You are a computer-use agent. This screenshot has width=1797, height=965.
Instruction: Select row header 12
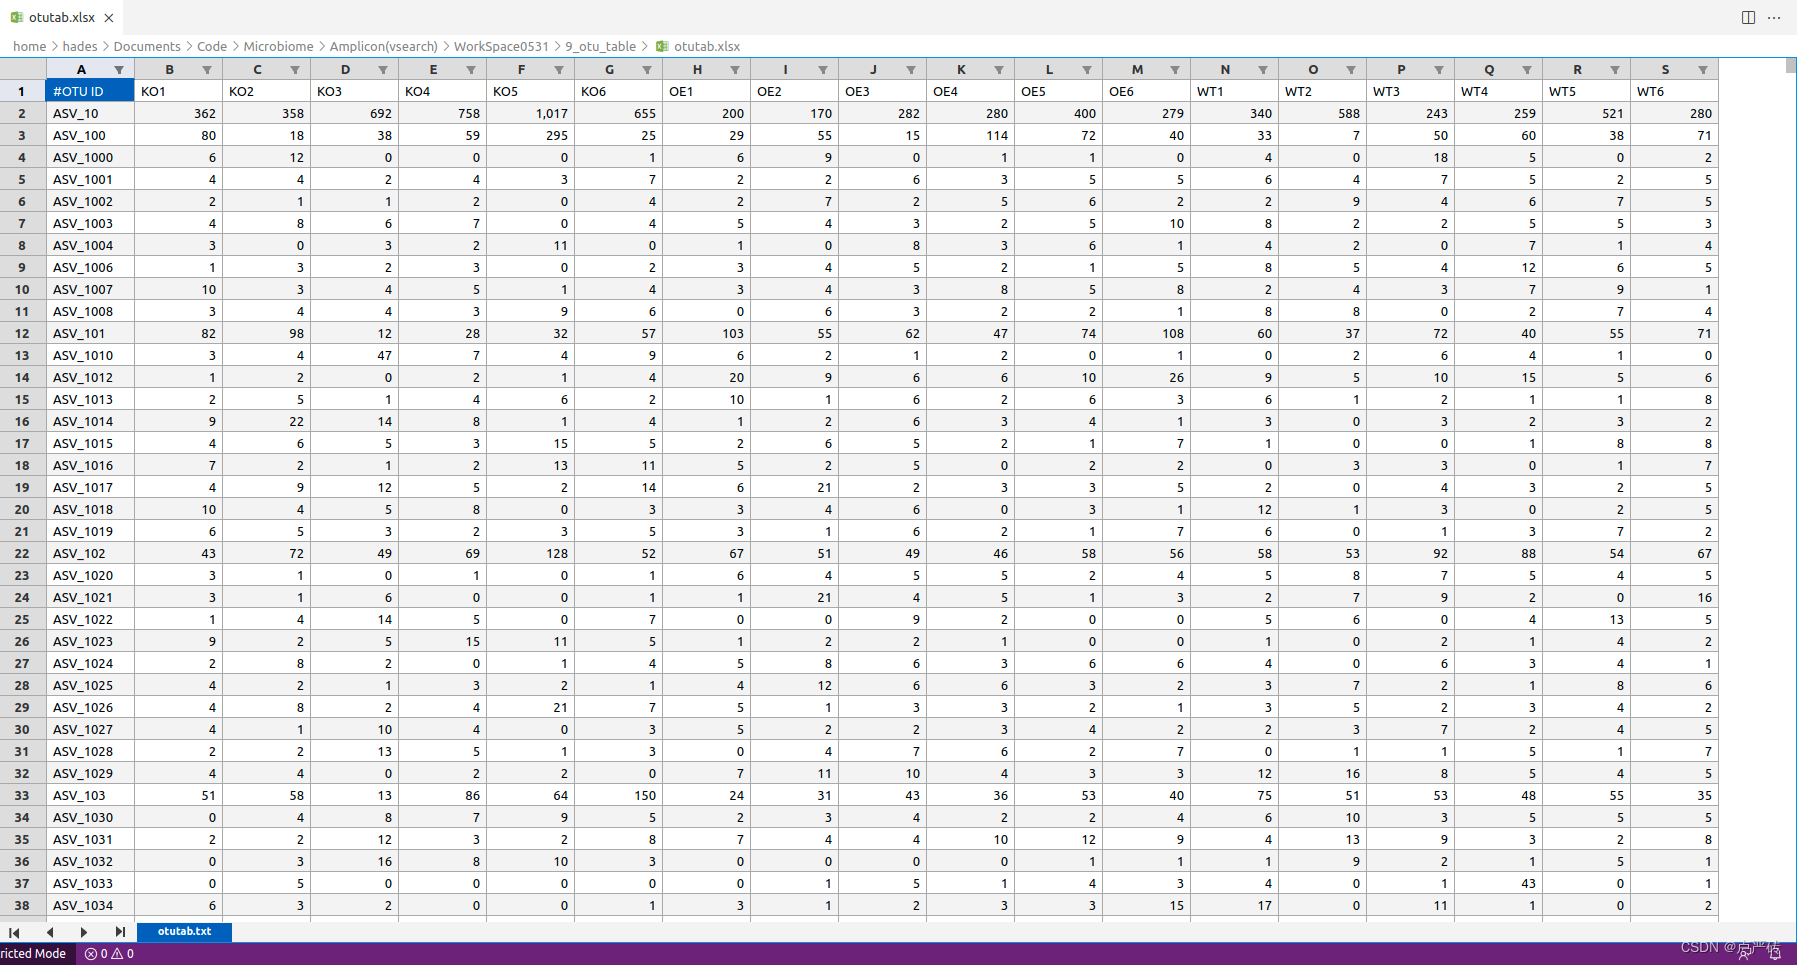click(22, 333)
